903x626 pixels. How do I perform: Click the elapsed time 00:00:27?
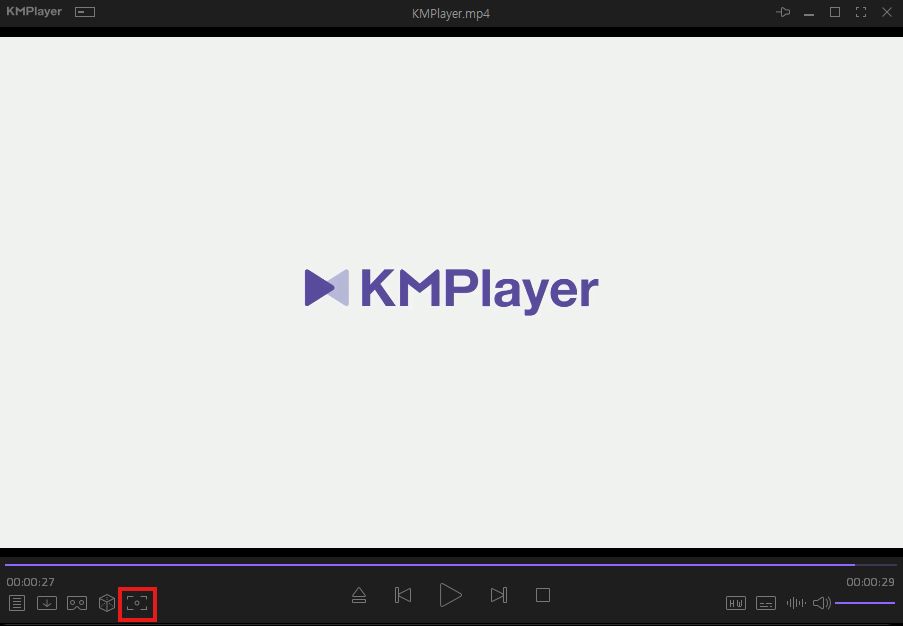point(31,582)
